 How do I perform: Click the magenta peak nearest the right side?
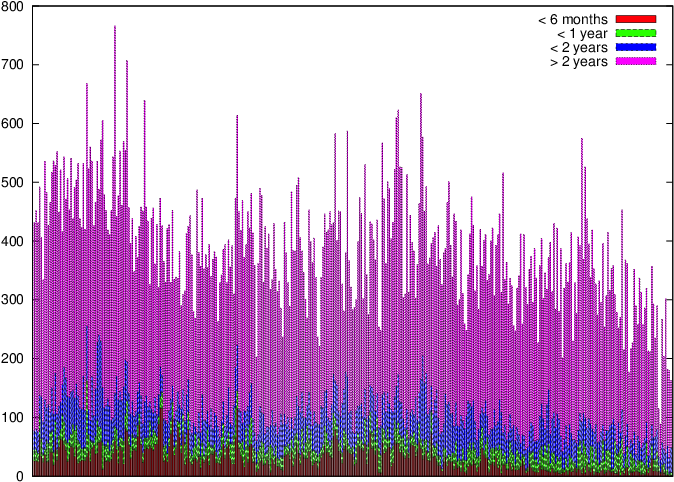pos(582,140)
